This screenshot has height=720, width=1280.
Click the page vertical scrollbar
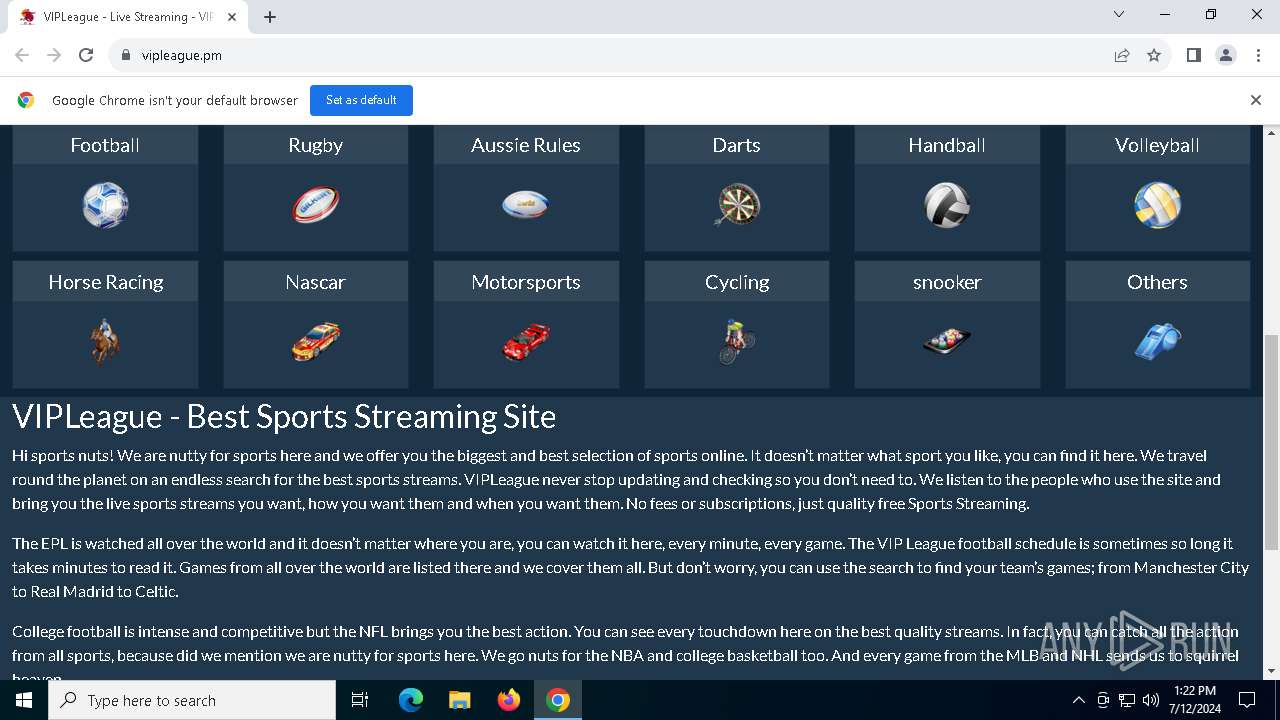pyautogui.click(x=1272, y=441)
